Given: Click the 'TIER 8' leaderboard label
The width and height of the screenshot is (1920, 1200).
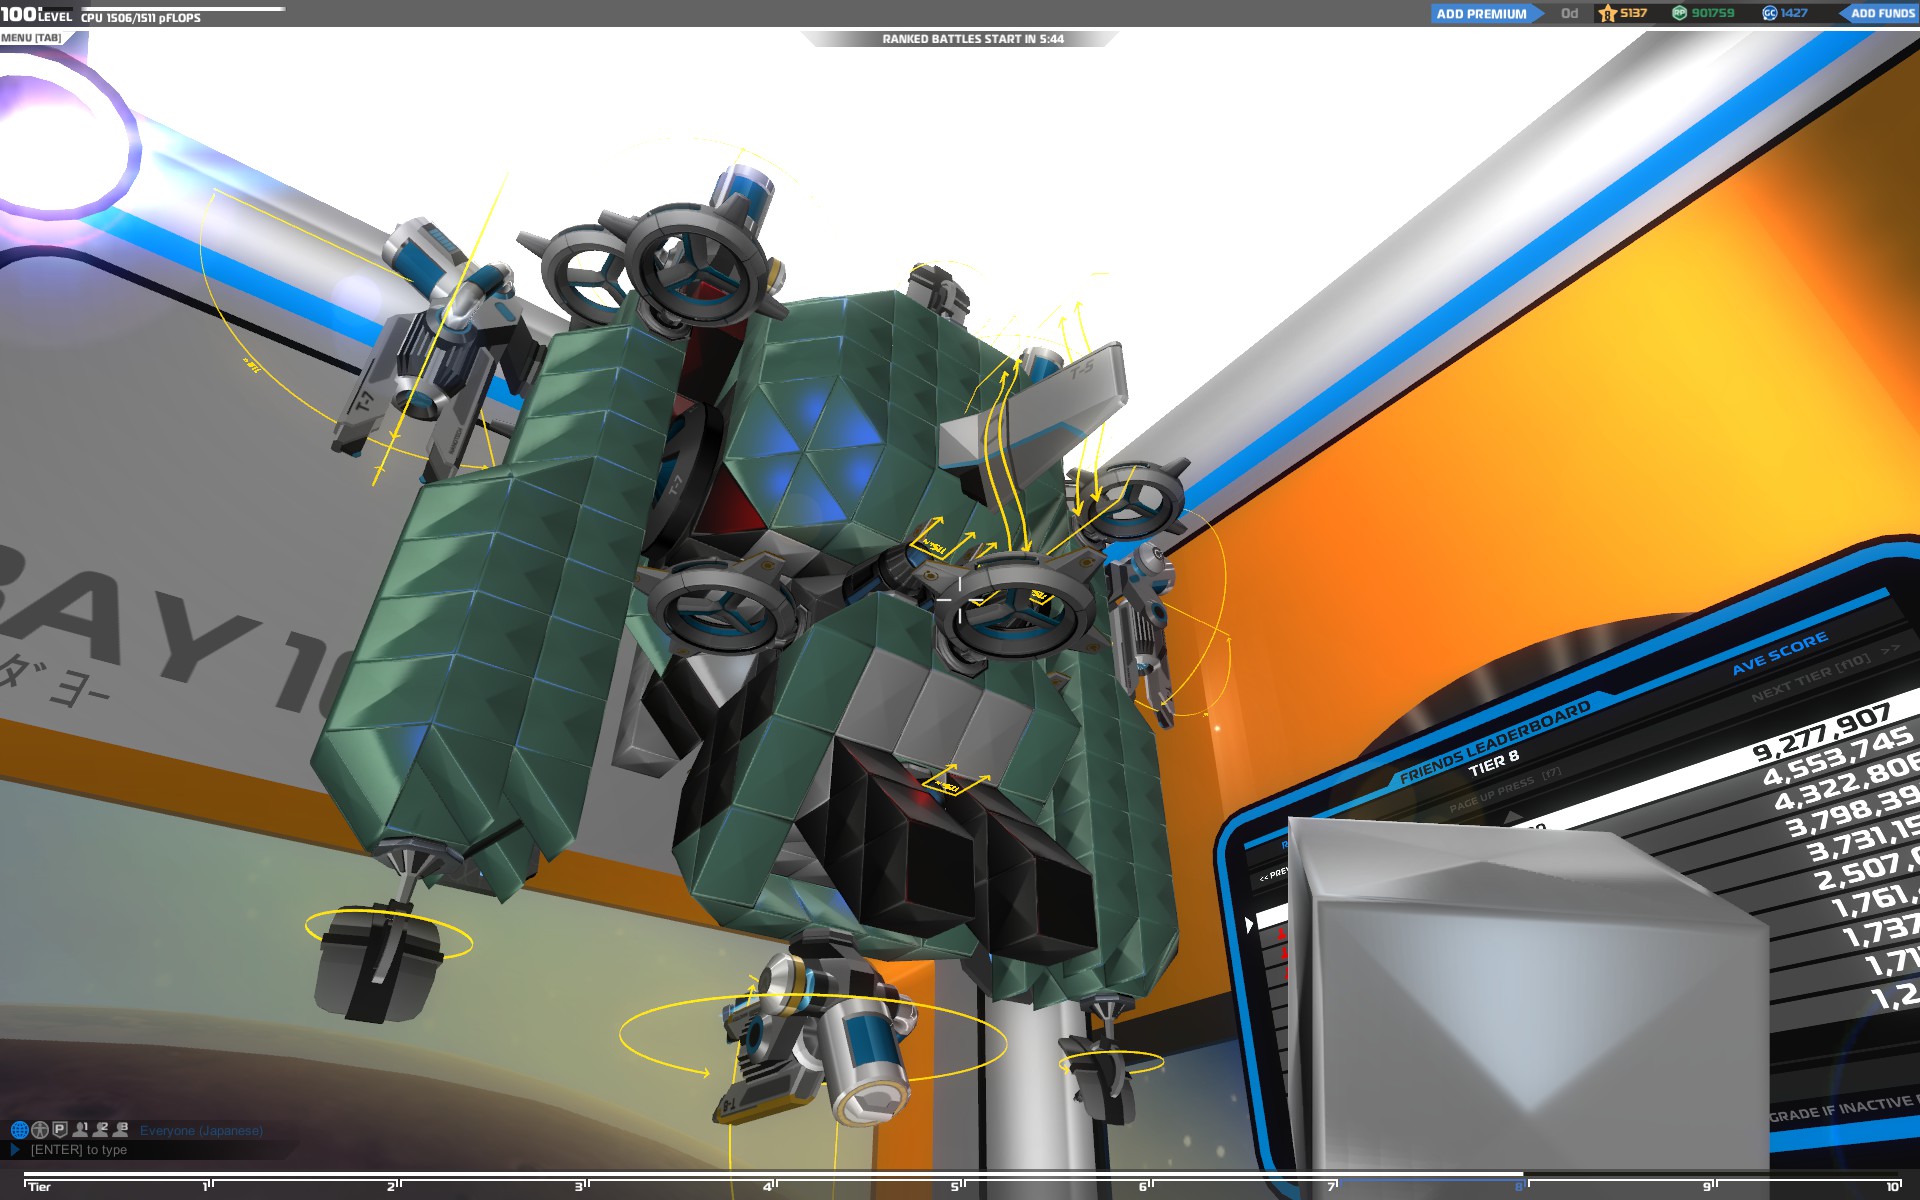Looking at the screenshot, I should [x=1494, y=763].
